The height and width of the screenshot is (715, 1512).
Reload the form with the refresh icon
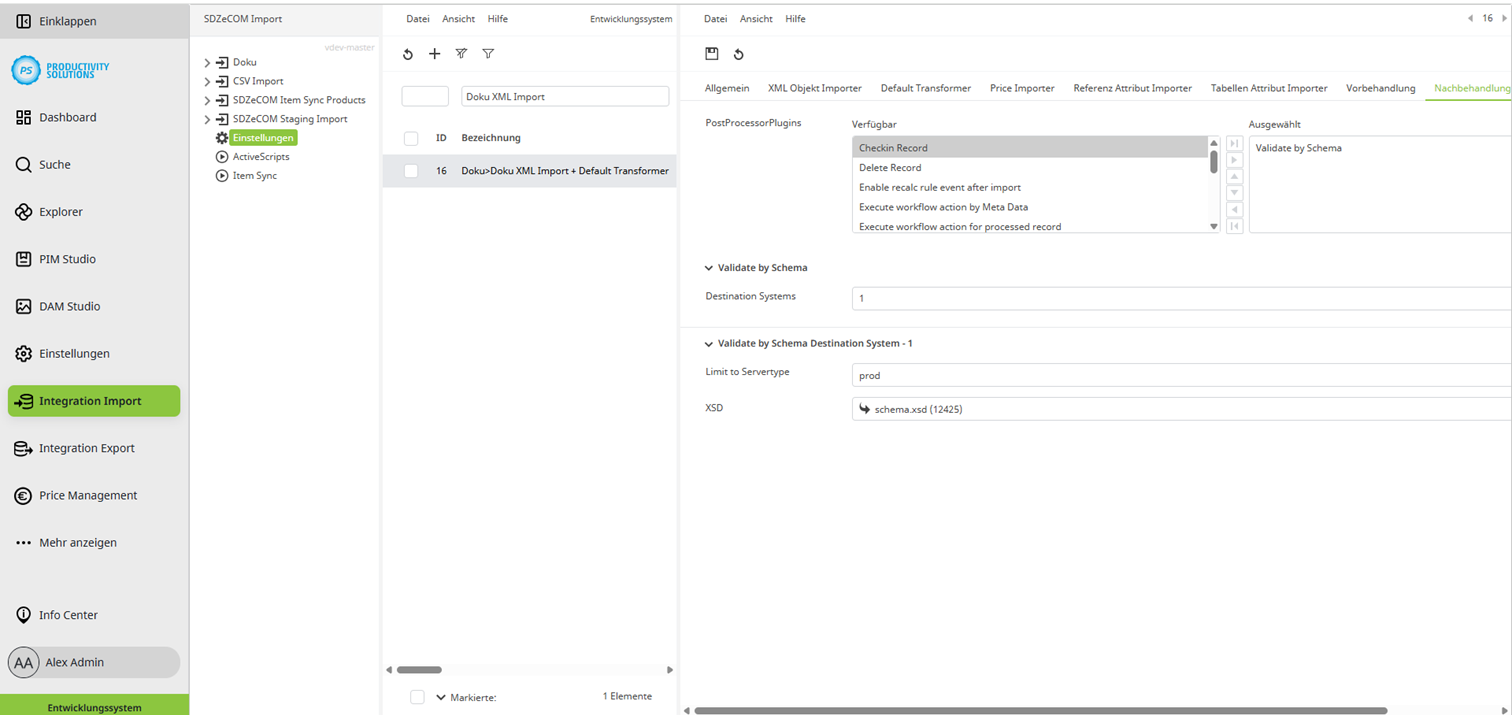pos(738,54)
